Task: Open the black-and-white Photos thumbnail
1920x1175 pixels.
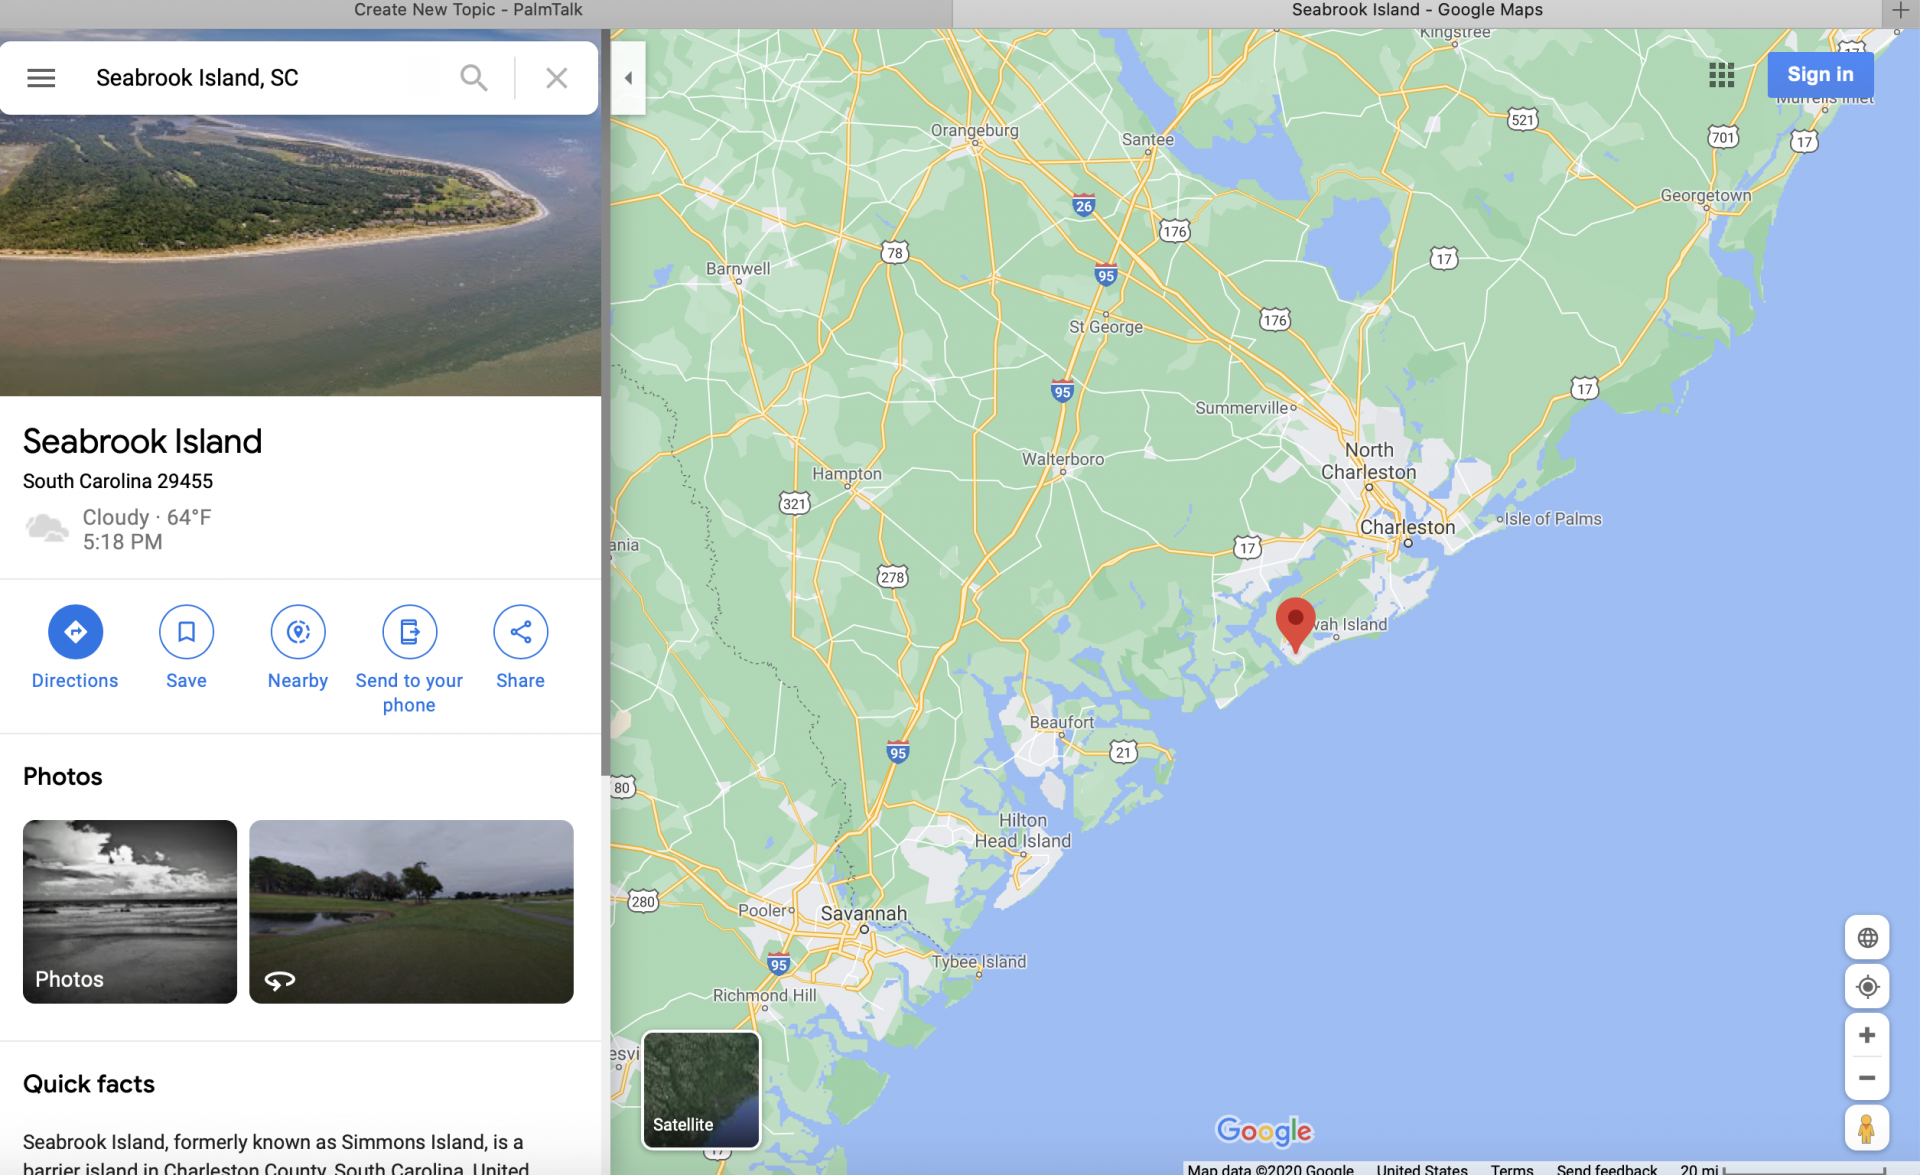Action: [x=130, y=911]
